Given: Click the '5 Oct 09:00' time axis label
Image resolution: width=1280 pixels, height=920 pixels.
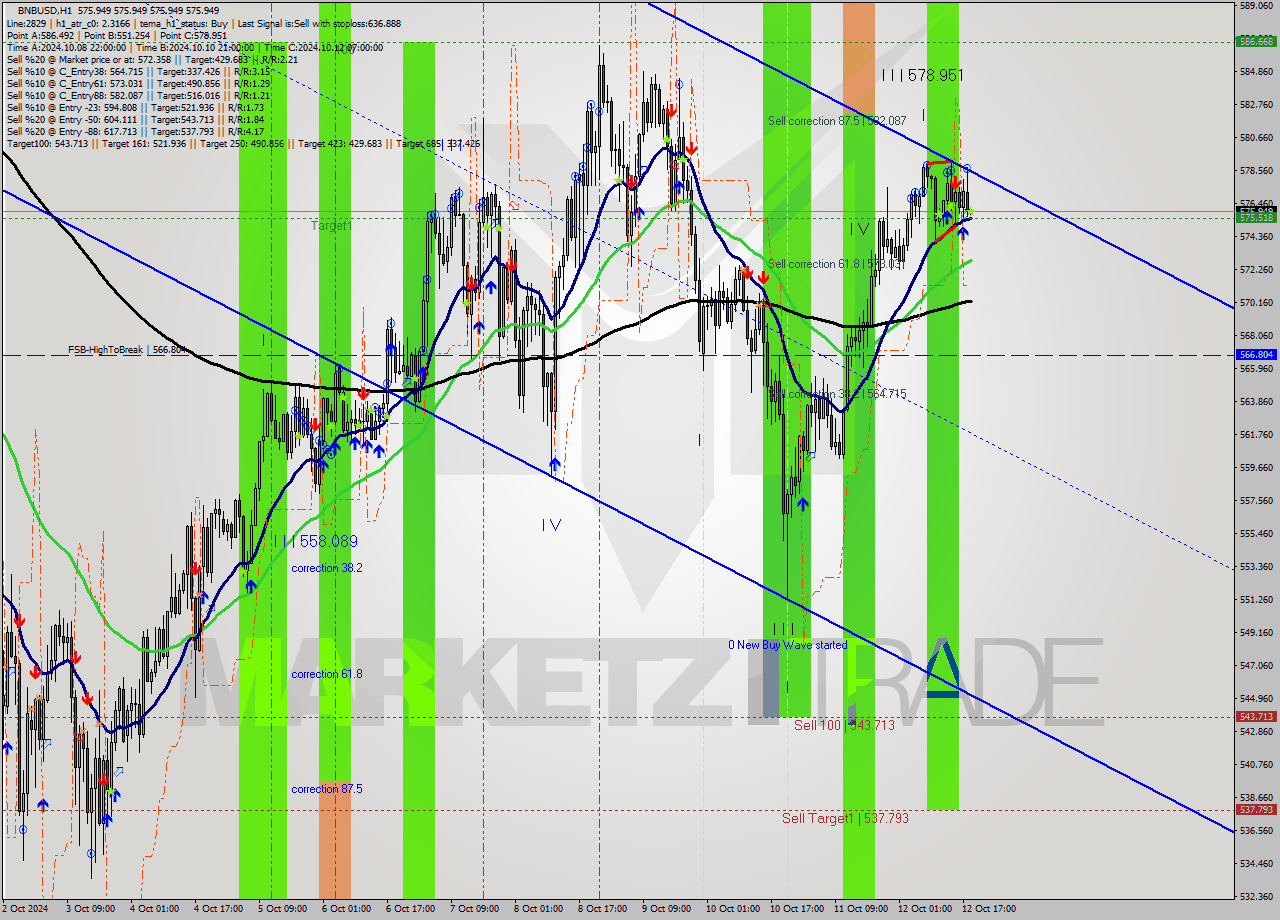Looking at the screenshot, I should pos(283,909).
